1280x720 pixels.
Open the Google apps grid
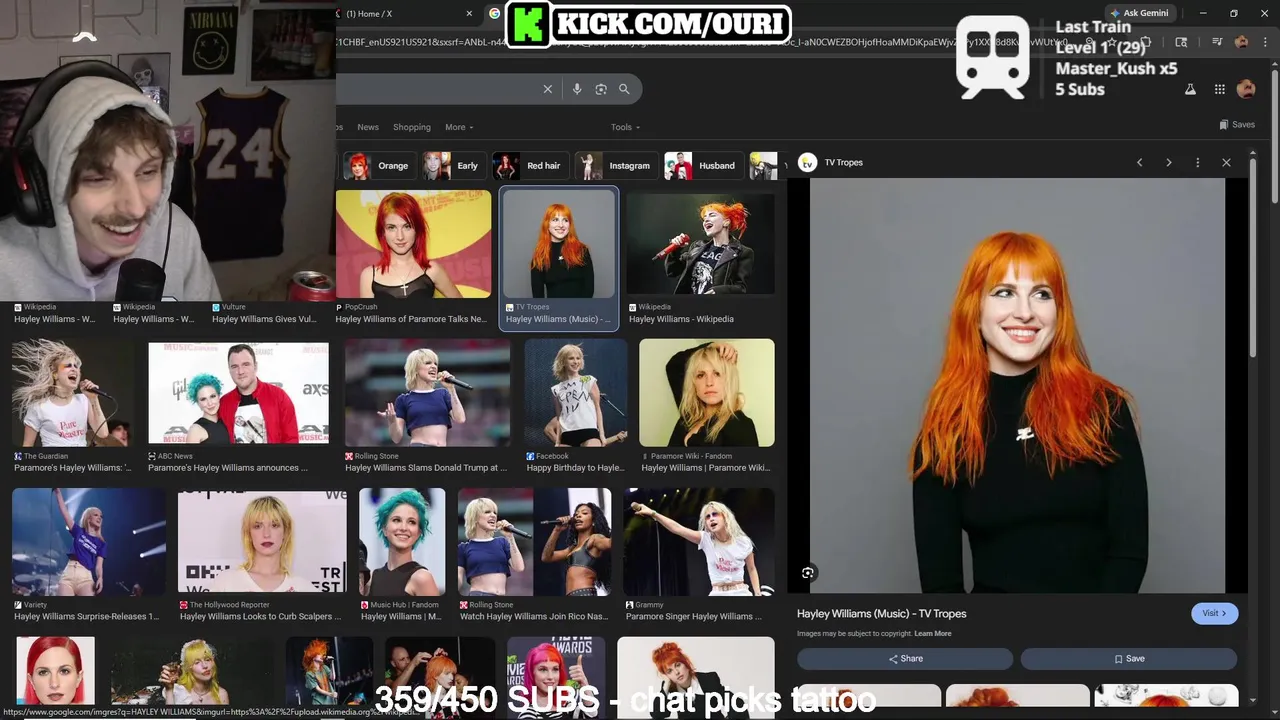(x=1219, y=89)
